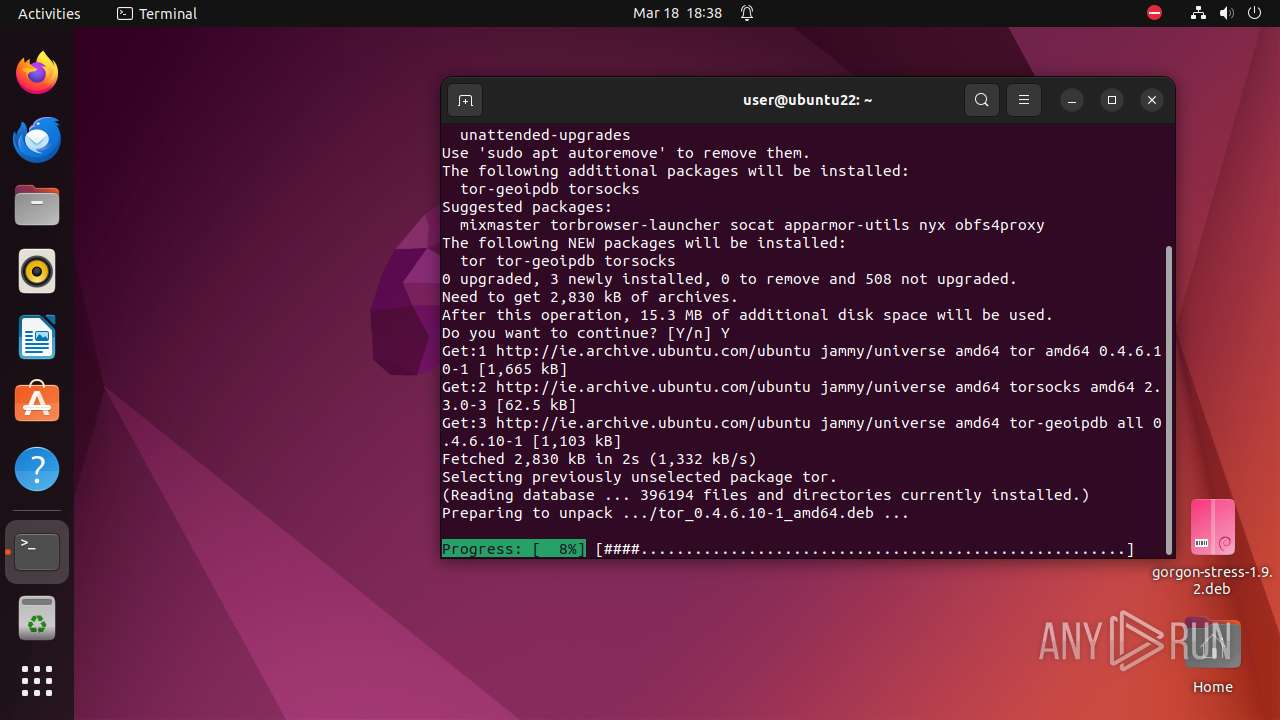
Task: Open the Help question mark icon
Action: (x=37, y=469)
